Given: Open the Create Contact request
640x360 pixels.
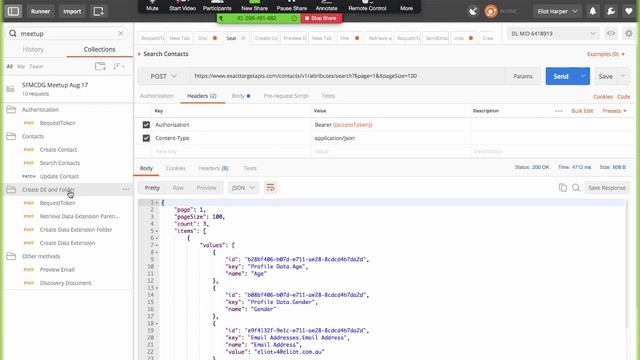Looking at the screenshot, I should [x=58, y=149].
